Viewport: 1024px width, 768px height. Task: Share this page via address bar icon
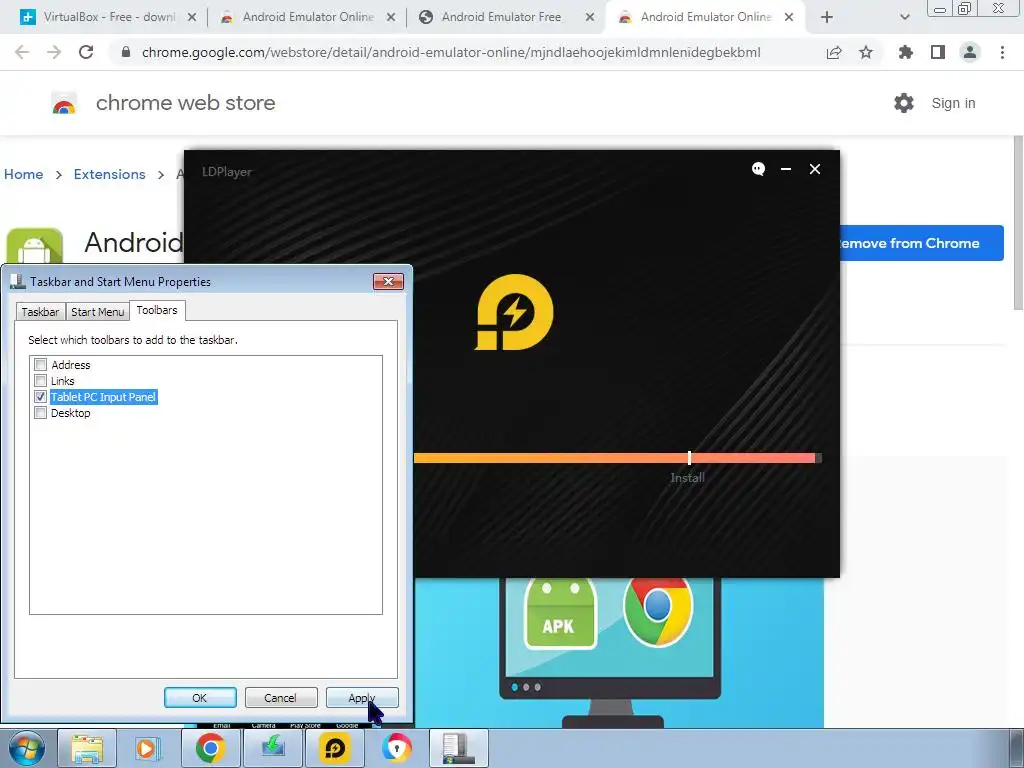(834, 52)
